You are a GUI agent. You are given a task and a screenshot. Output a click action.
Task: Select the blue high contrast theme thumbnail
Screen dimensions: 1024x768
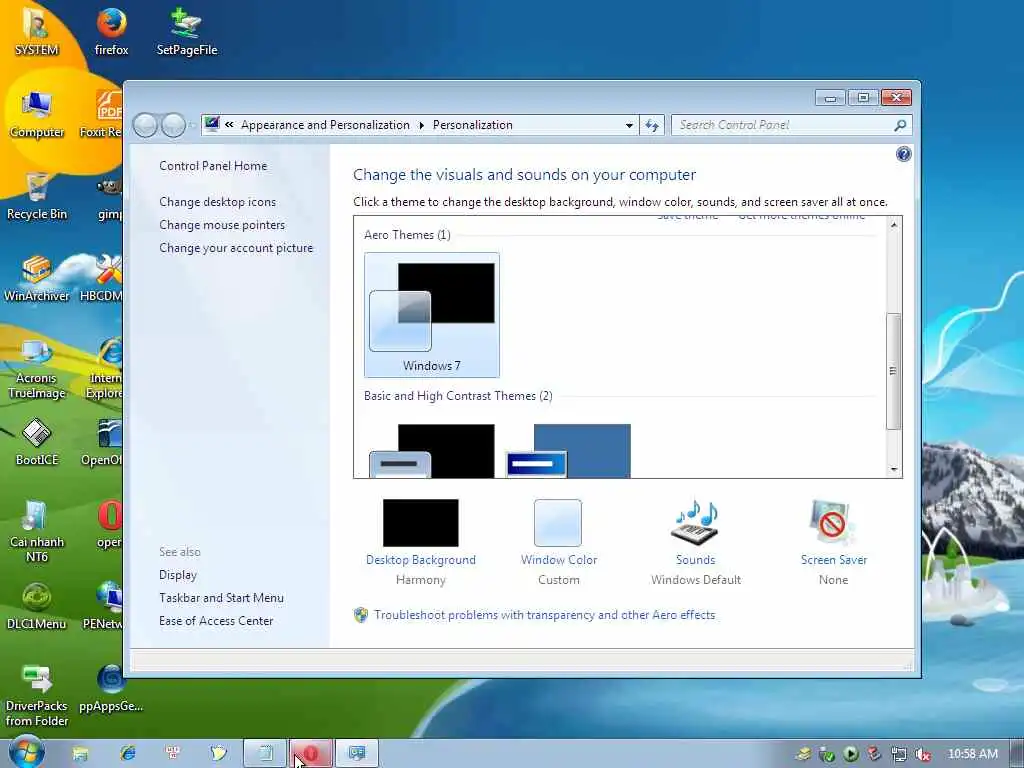(x=568, y=451)
